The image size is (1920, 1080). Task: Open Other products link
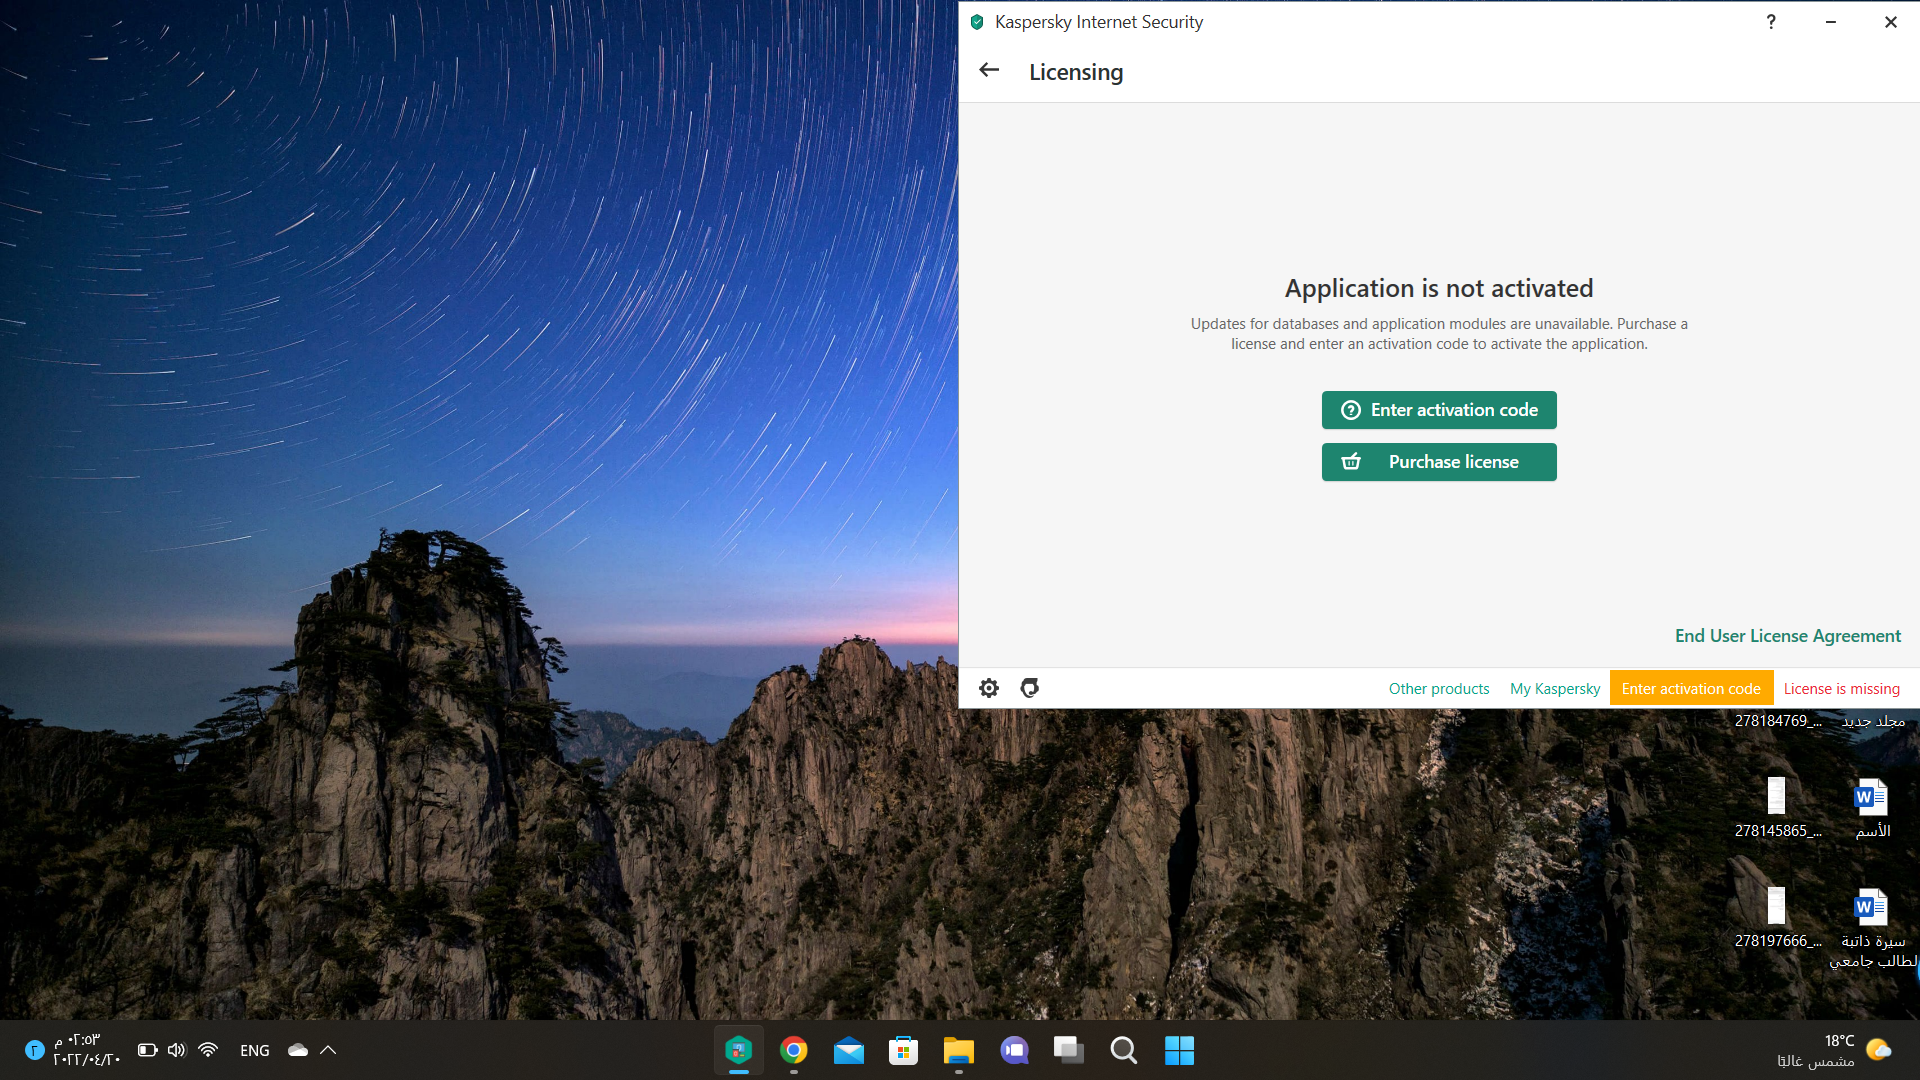1439,689
